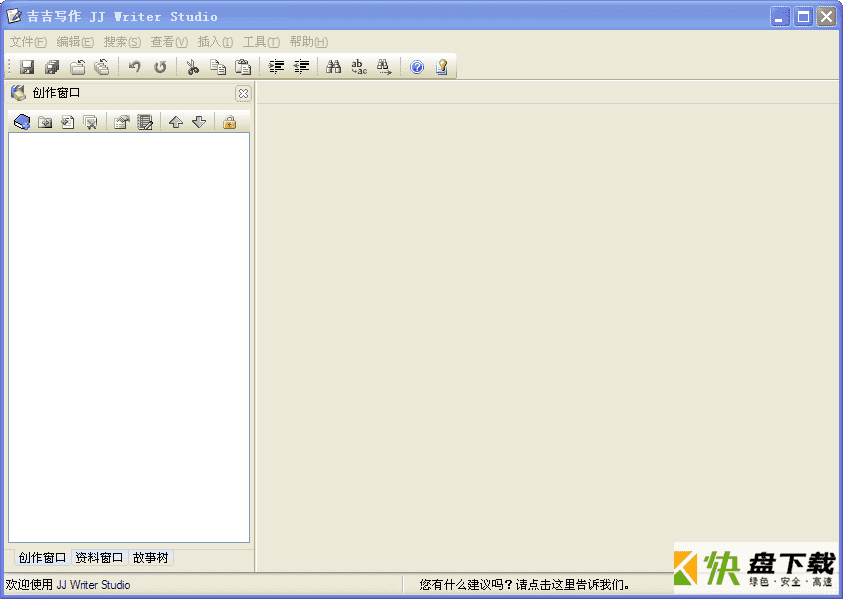Screen dimensions: 843x599
Task: Open item properties icon in creation panel
Action: 122,123
